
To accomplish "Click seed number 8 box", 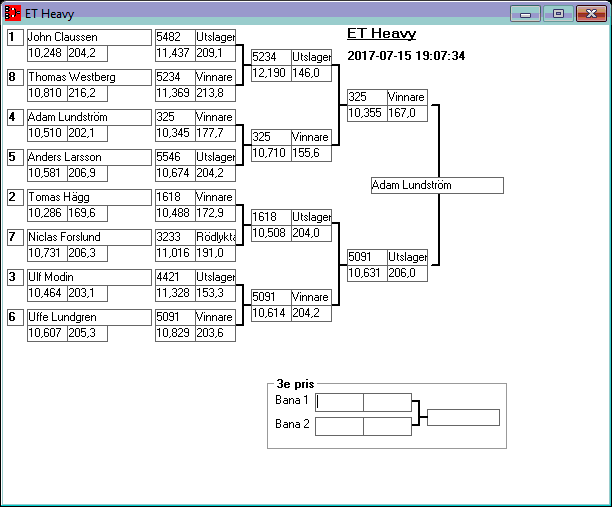I will coord(15,77).
